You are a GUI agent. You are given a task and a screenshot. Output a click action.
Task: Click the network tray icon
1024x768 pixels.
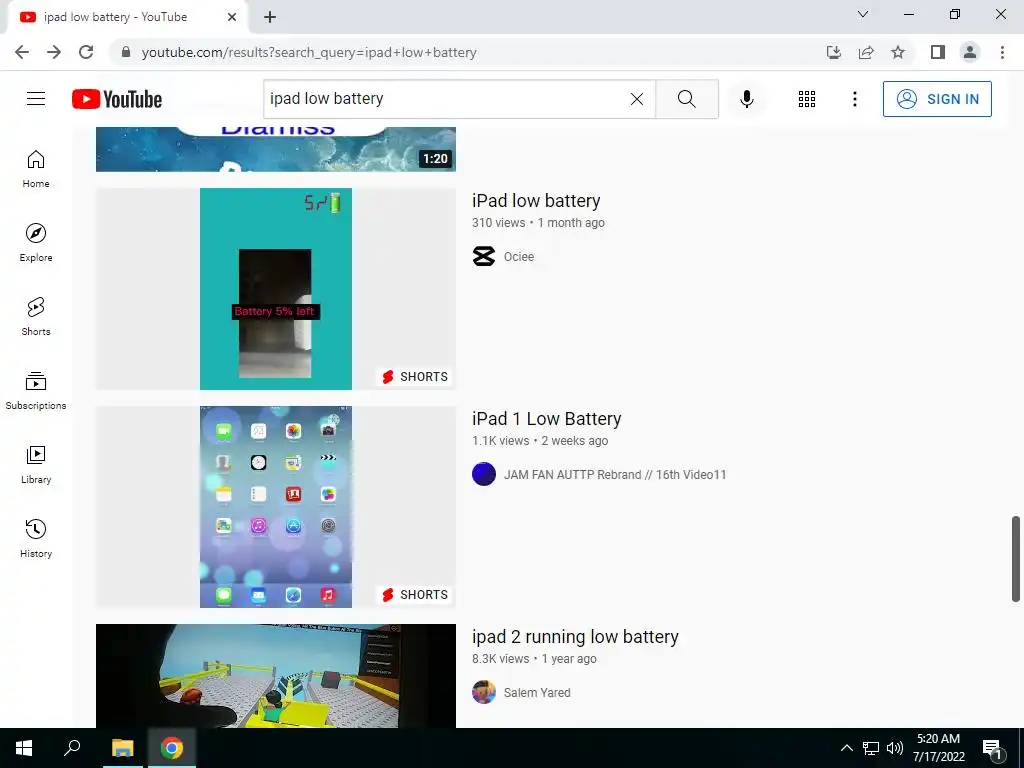coord(871,748)
